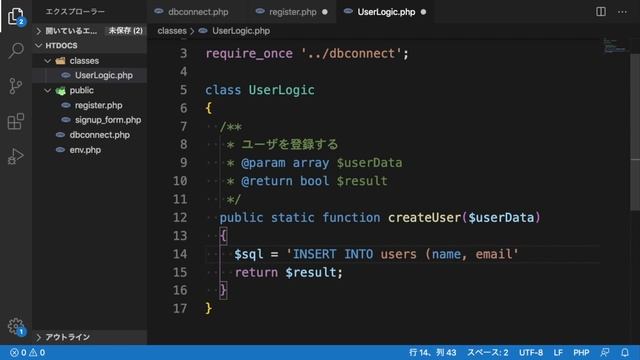Click line number 14 in the gutter

[180, 254]
